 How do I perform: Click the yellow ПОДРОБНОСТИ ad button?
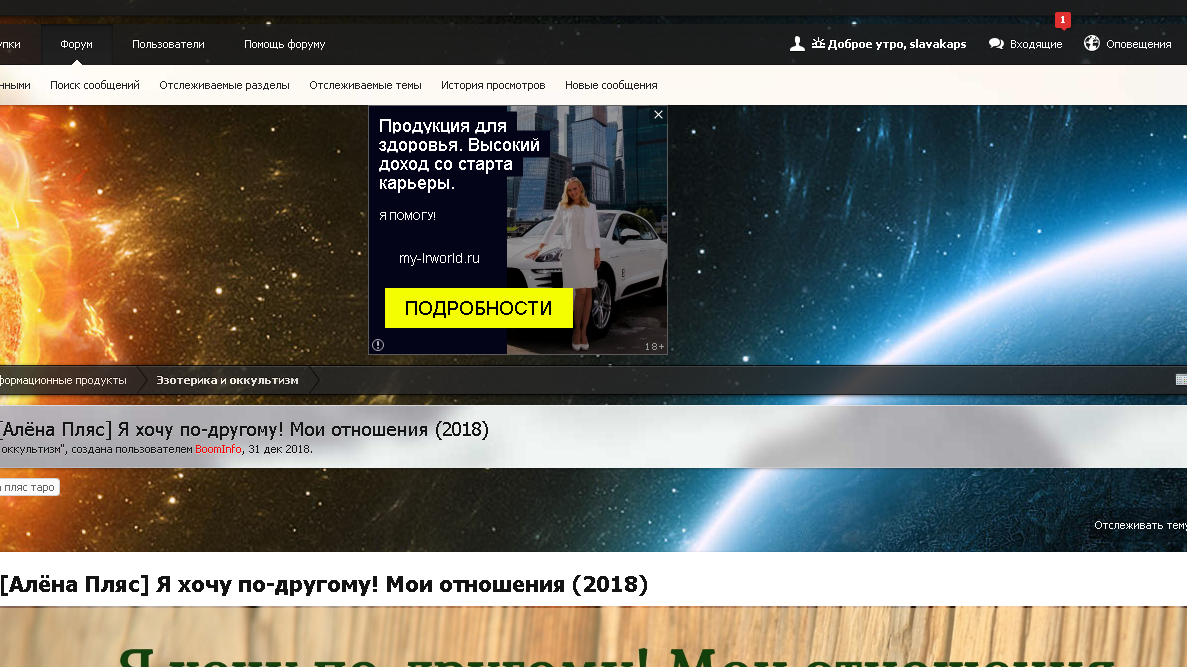[478, 308]
